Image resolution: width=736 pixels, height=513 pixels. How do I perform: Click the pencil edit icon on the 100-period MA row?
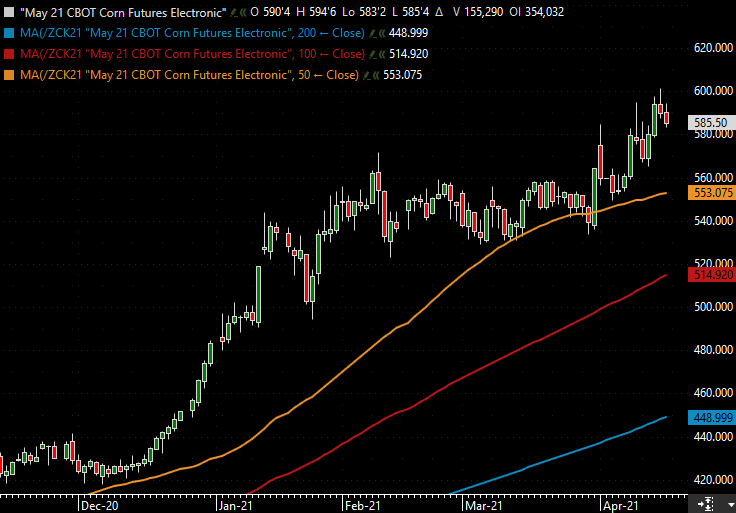(373, 54)
